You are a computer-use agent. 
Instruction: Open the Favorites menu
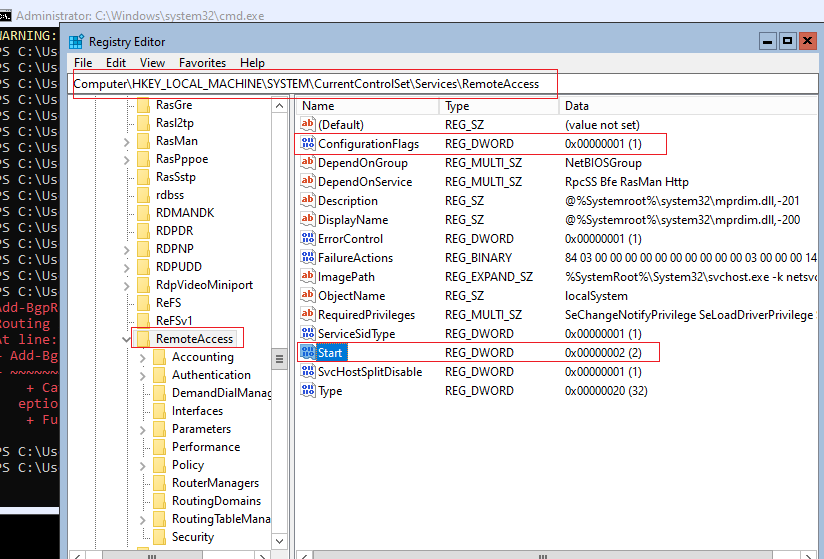click(202, 63)
